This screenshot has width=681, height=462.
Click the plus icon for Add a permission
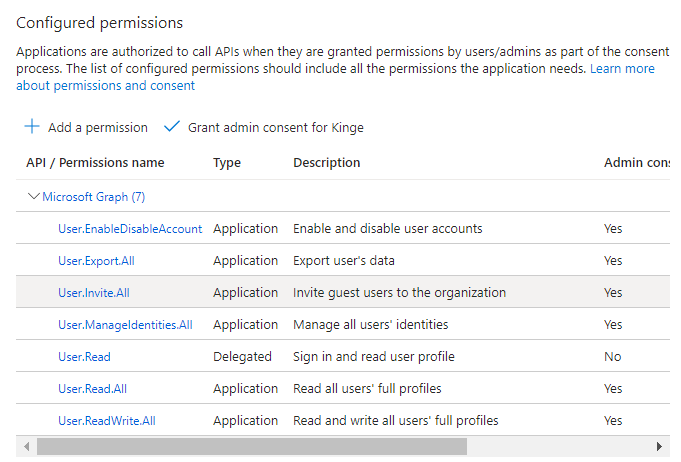pyautogui.click(x=32, y=127)
